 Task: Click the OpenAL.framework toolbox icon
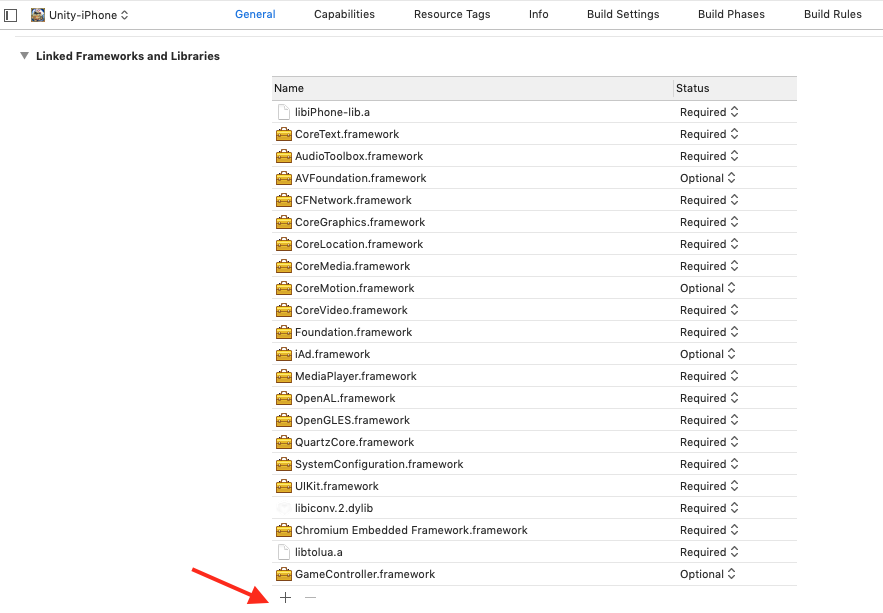coord(284,398)
